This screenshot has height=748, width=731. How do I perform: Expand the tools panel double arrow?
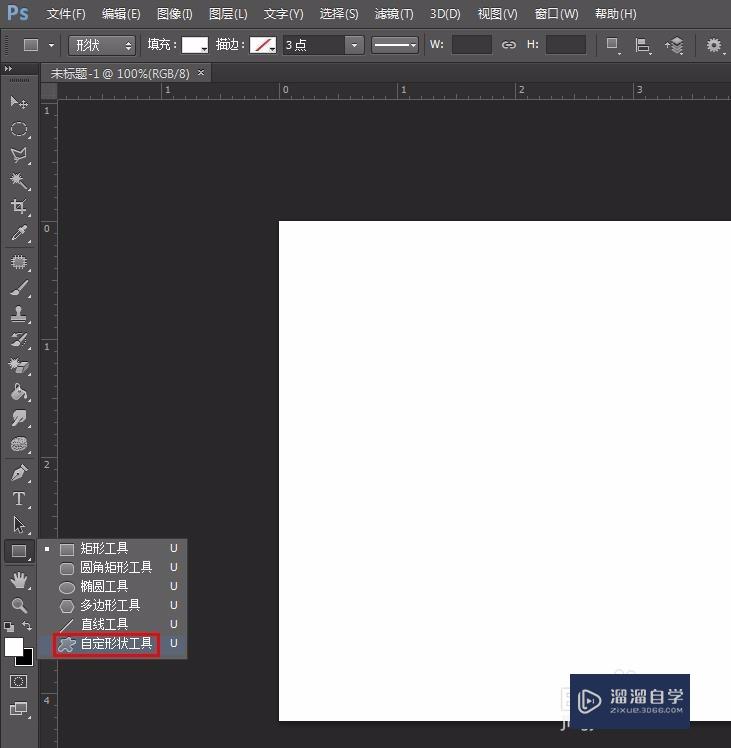coord(8,69)
